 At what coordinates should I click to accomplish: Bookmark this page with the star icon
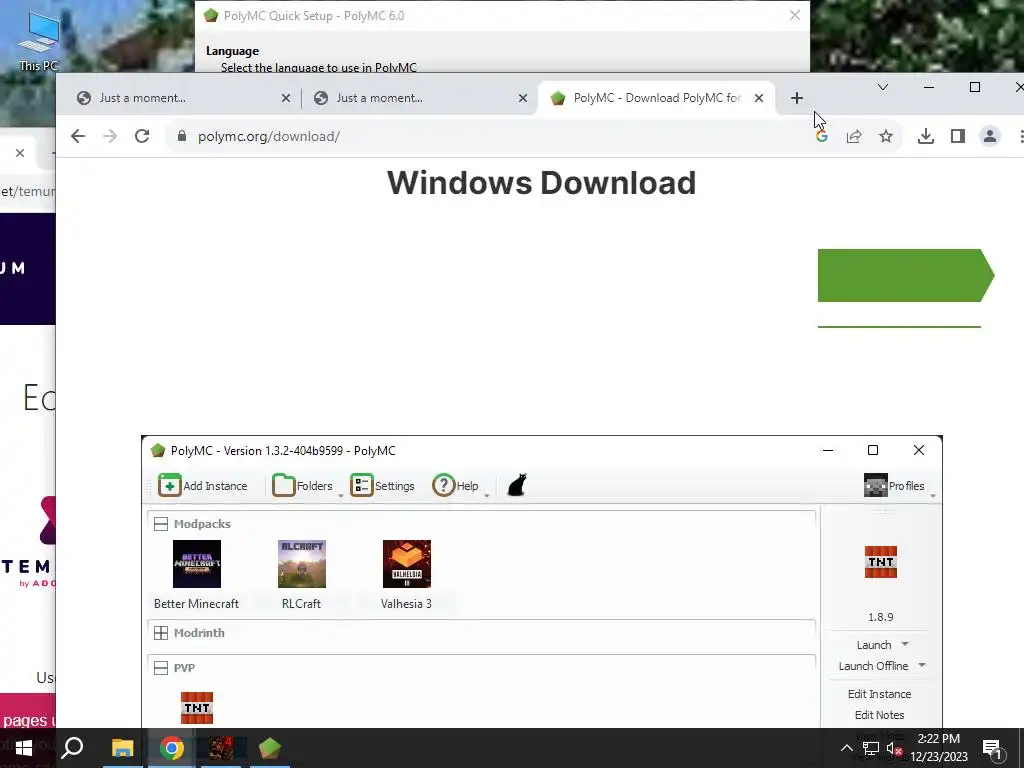886,136
